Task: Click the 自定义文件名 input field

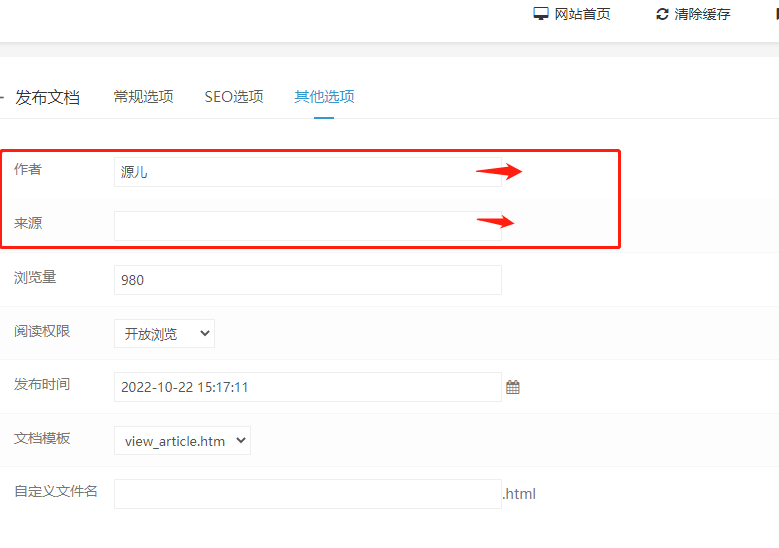Action: click(308, 494)
